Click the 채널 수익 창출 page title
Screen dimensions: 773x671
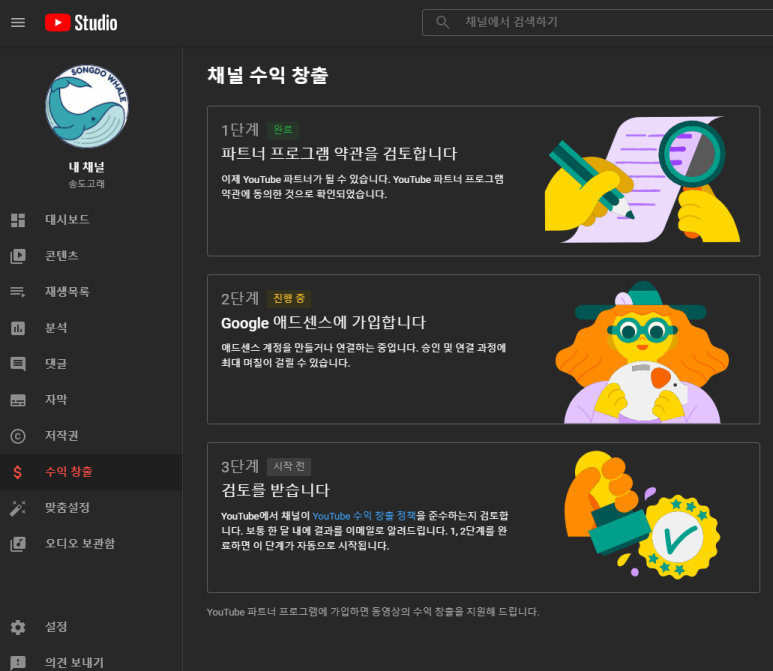coord(268,75)
